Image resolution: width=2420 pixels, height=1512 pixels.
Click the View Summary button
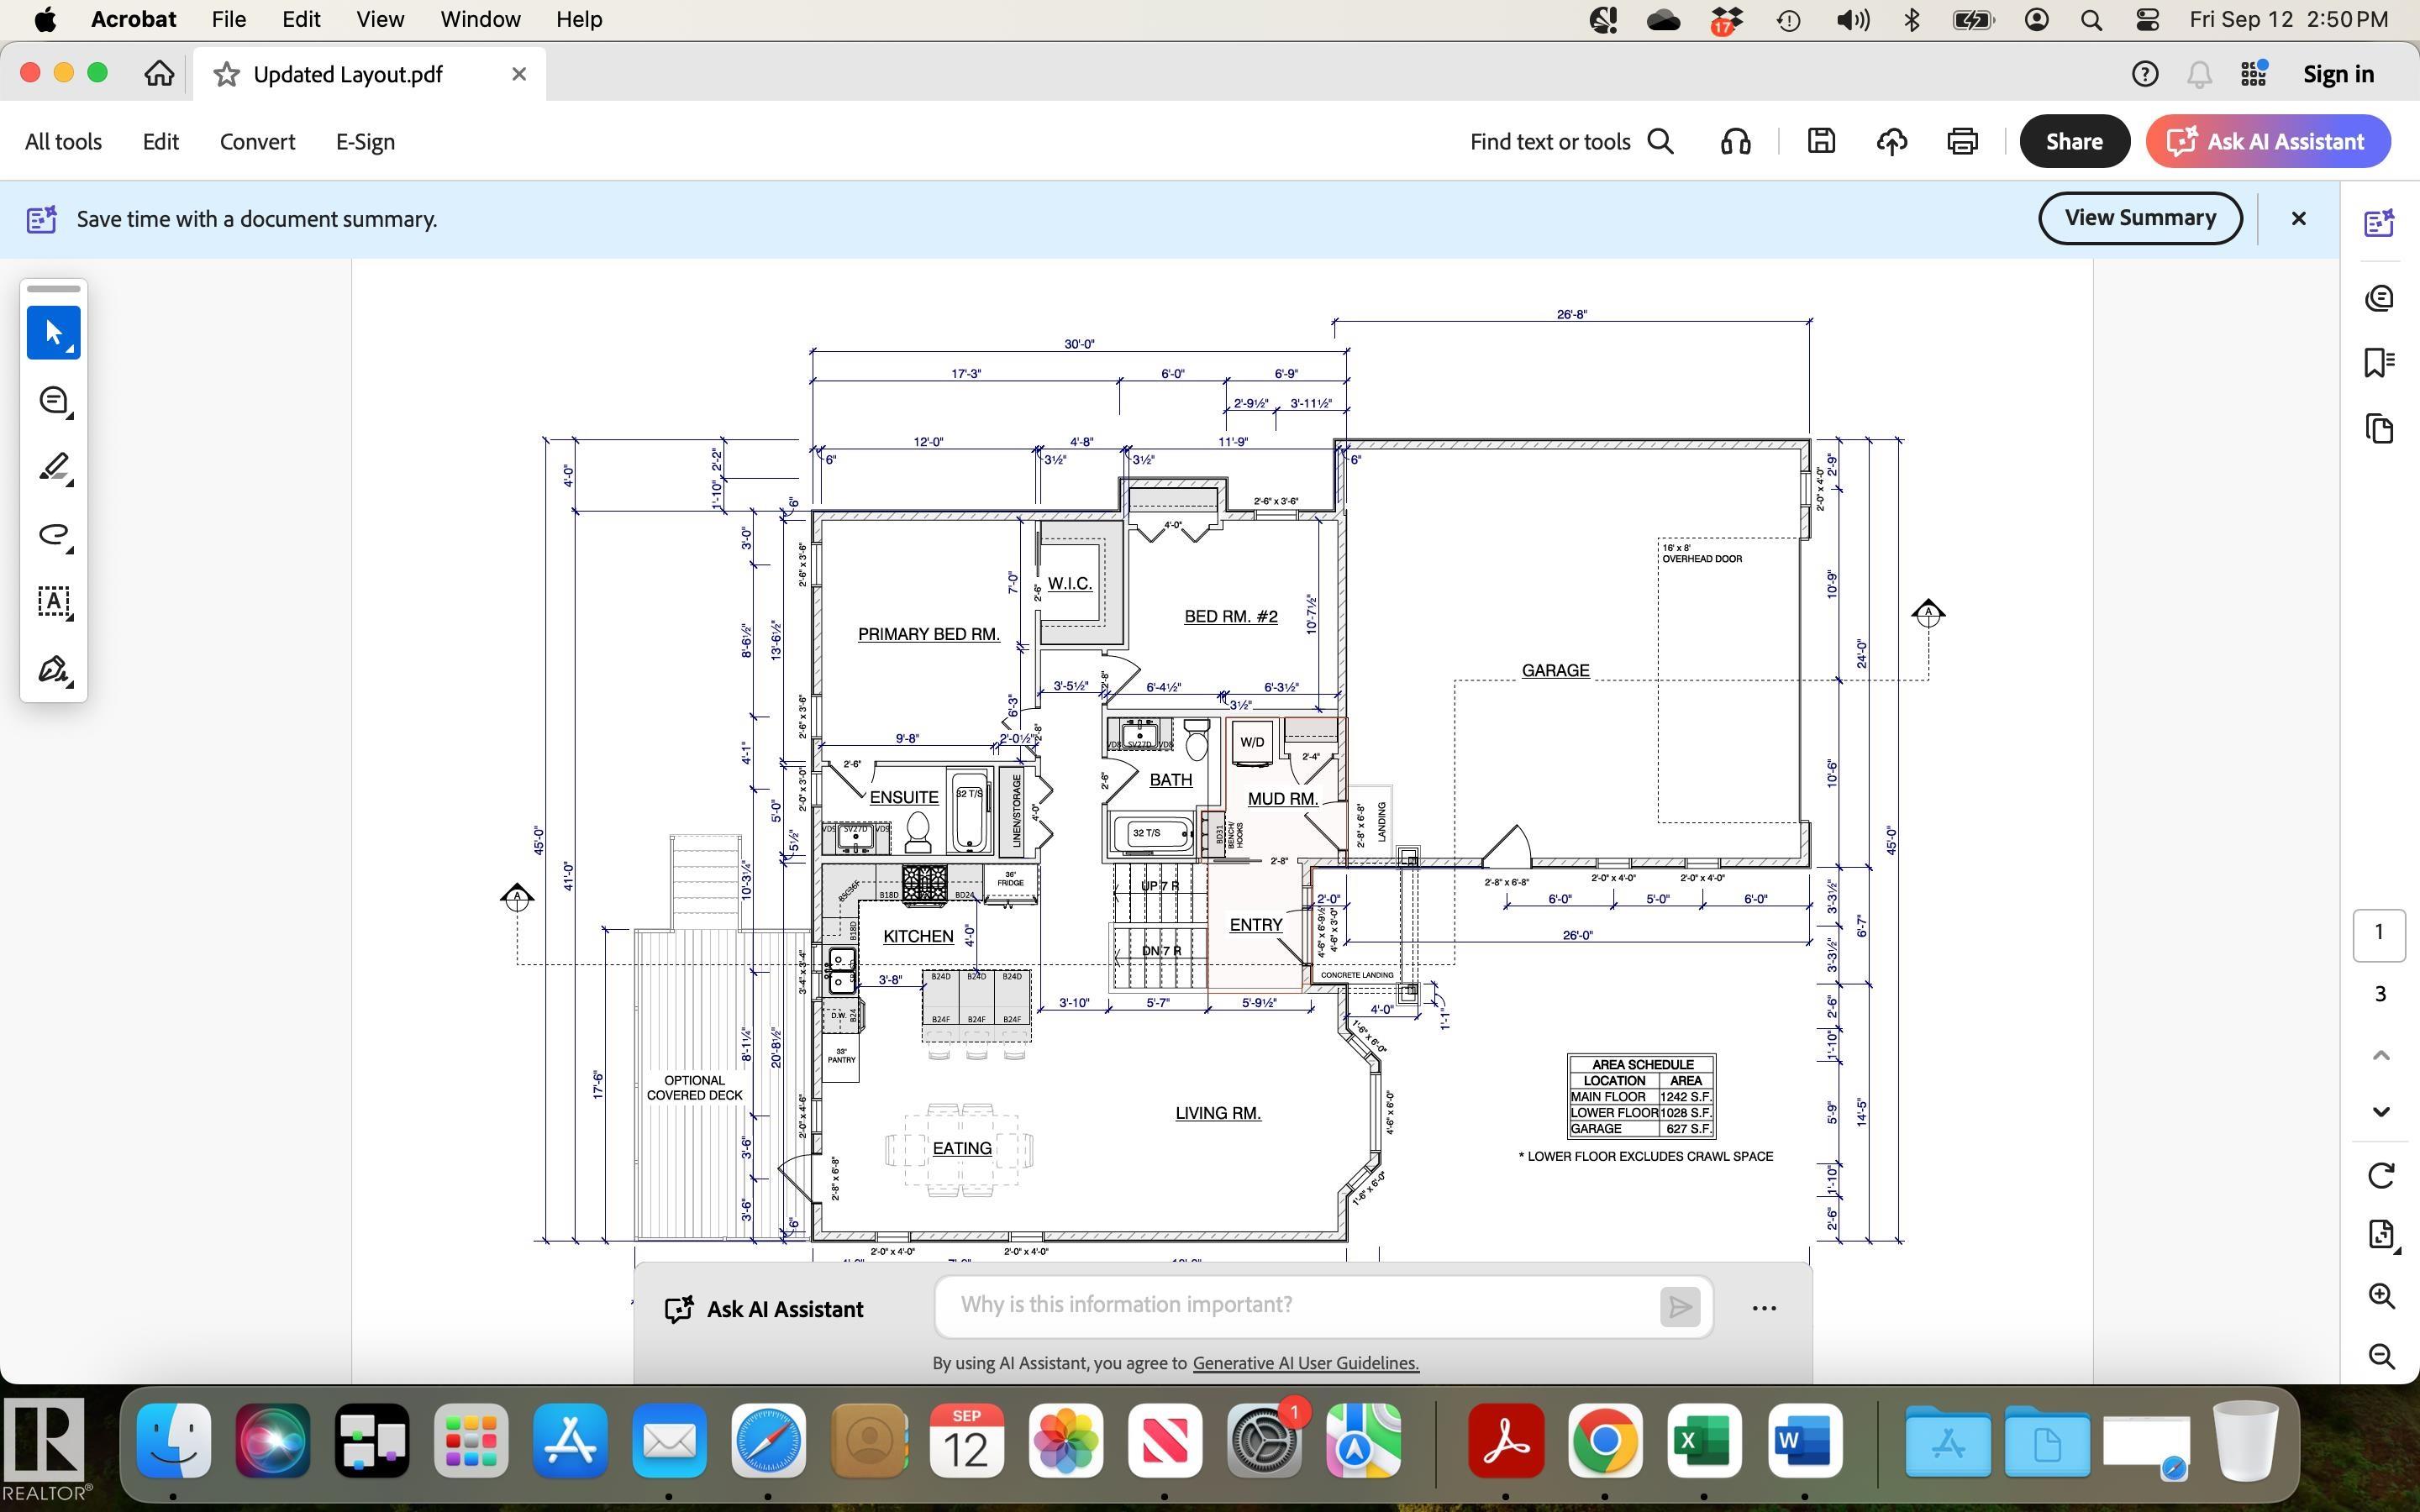coord(2140,218)
